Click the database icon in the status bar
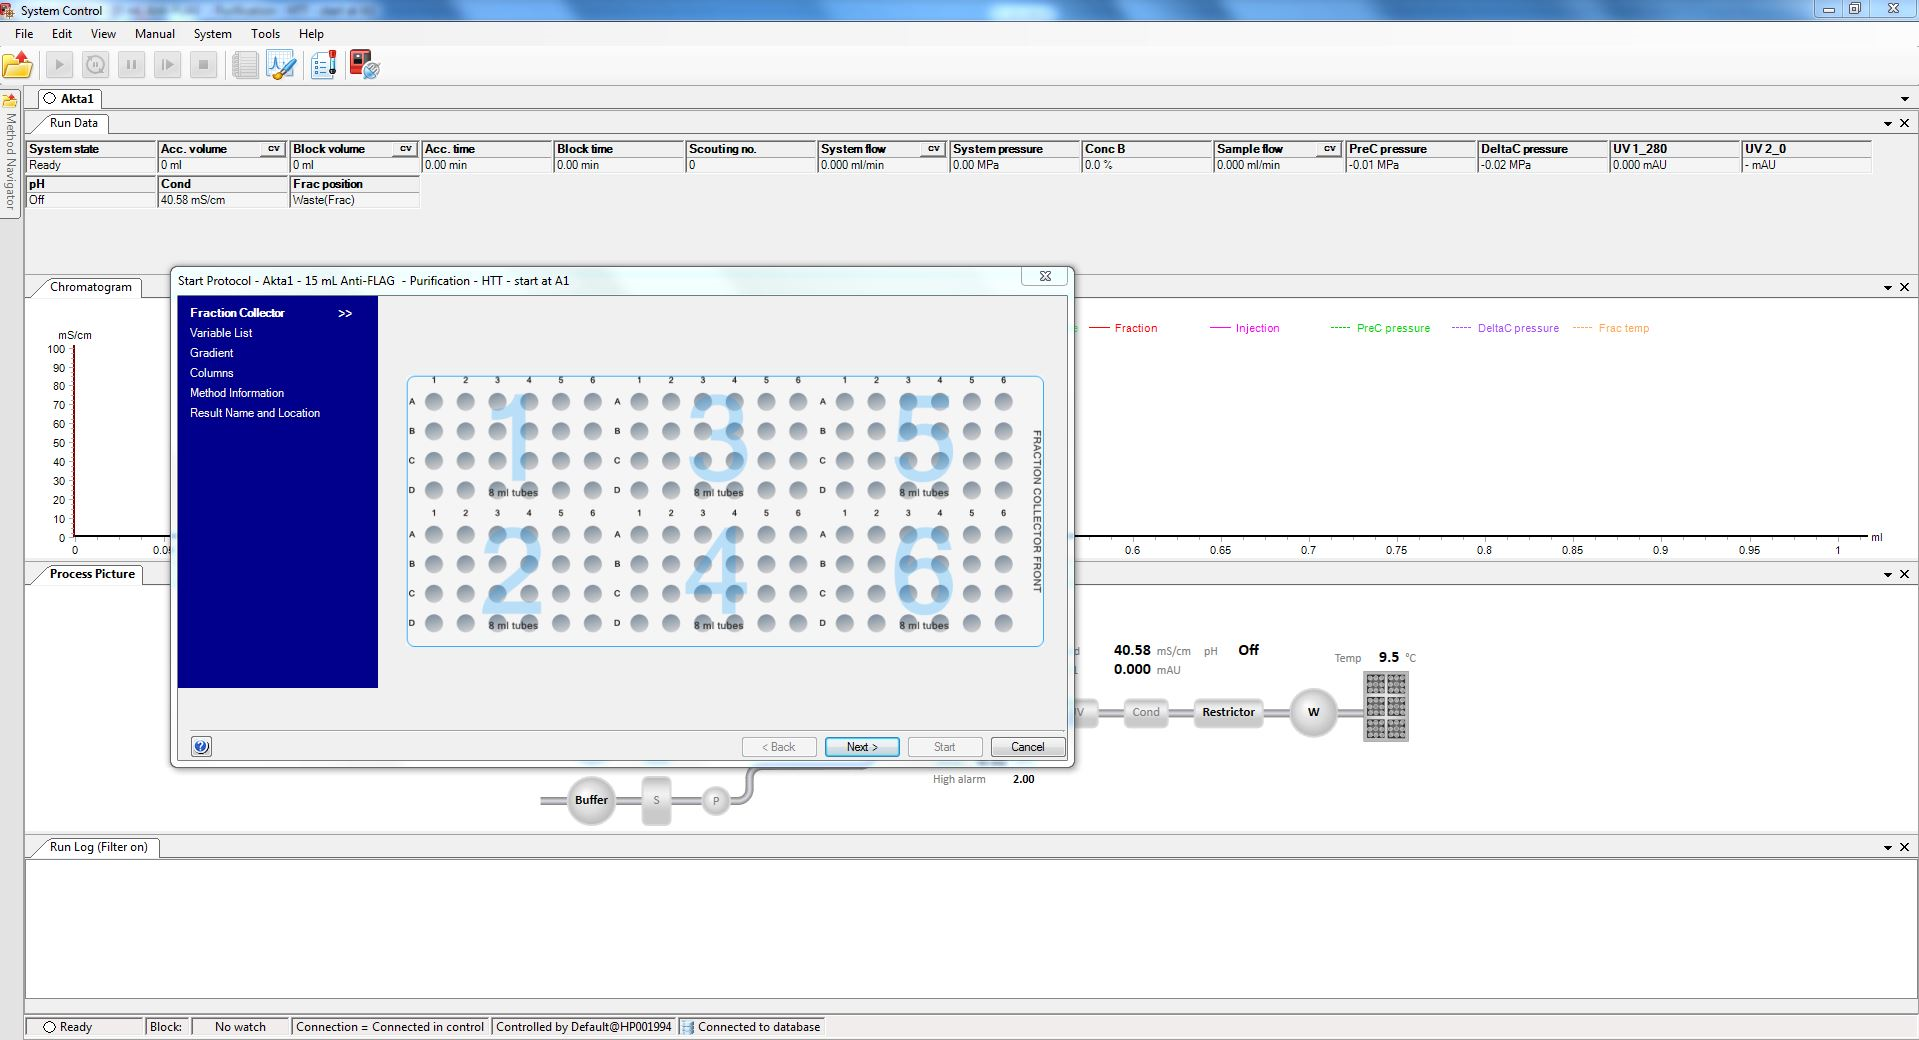The image size is (1919, 1040). 688,1027
